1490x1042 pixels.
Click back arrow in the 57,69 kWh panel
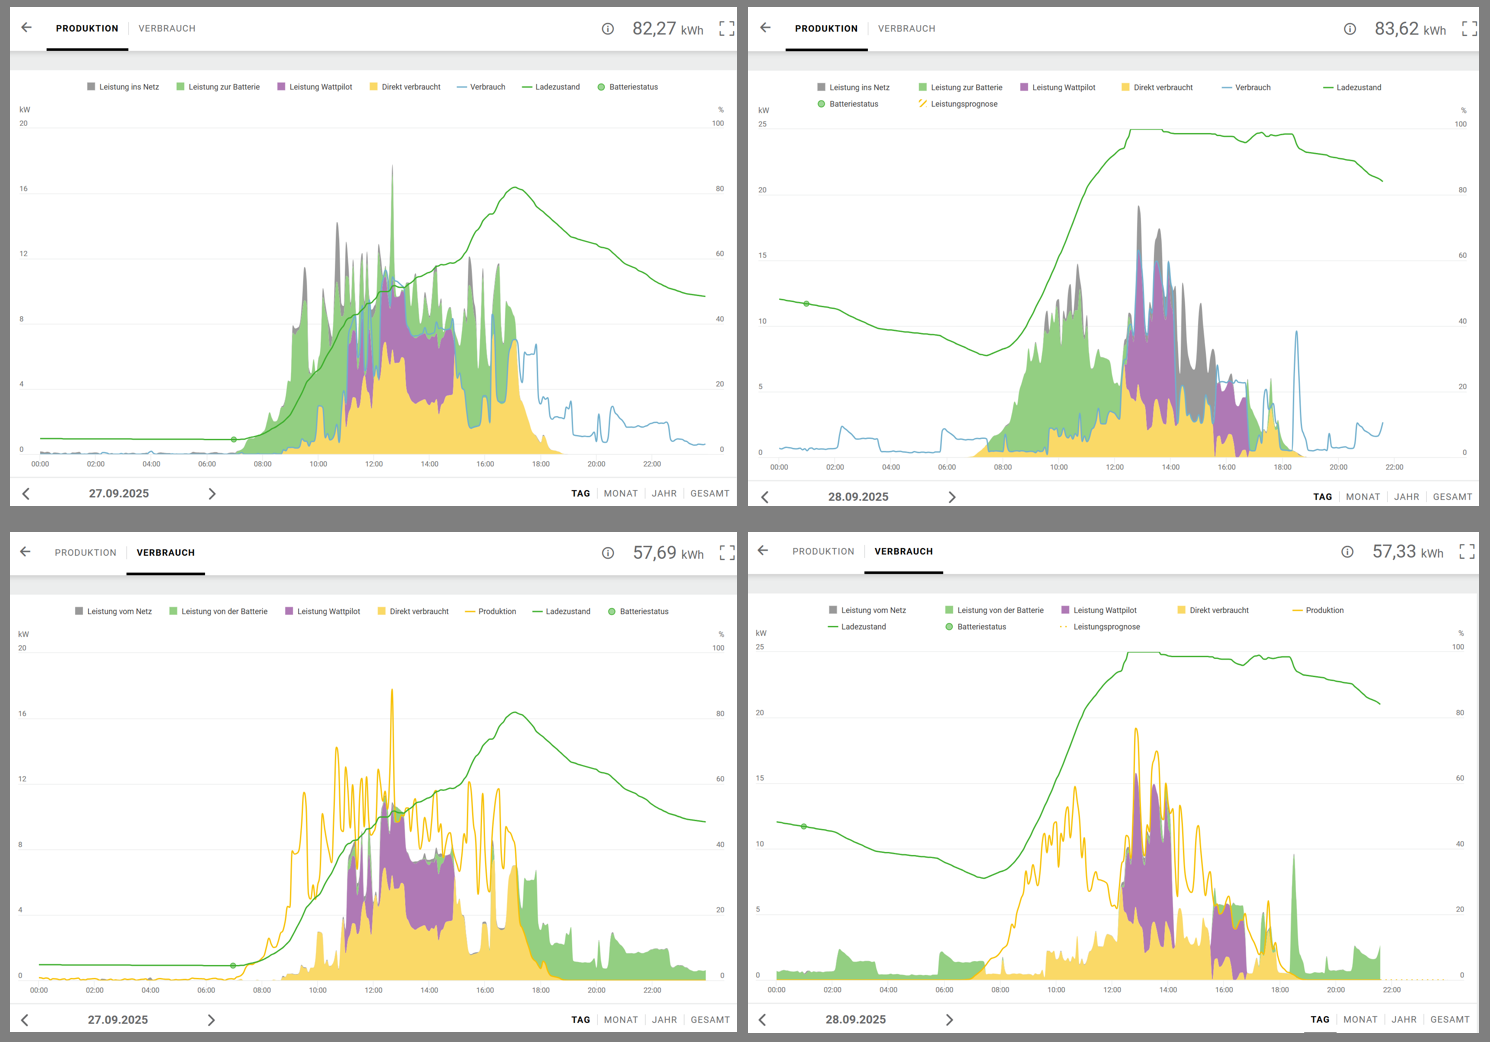pyautogui.click(x=26, y=552)
